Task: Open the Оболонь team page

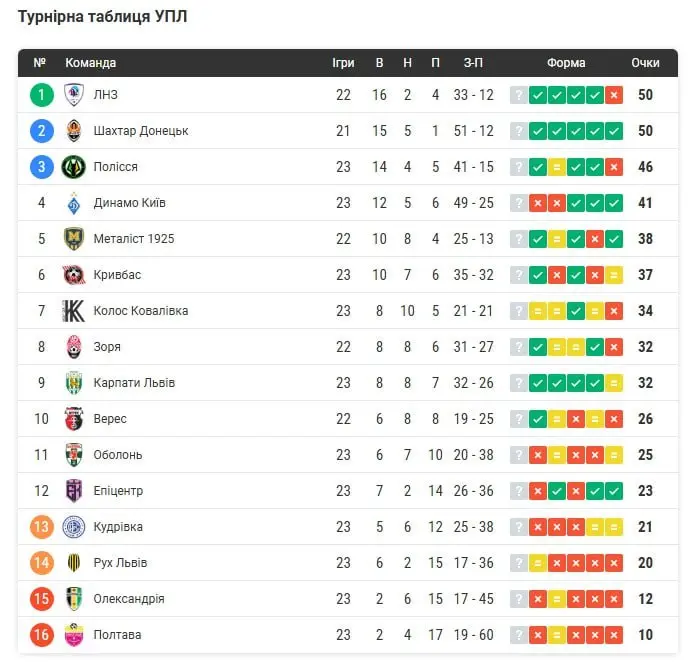Action: tap(117, 455)
